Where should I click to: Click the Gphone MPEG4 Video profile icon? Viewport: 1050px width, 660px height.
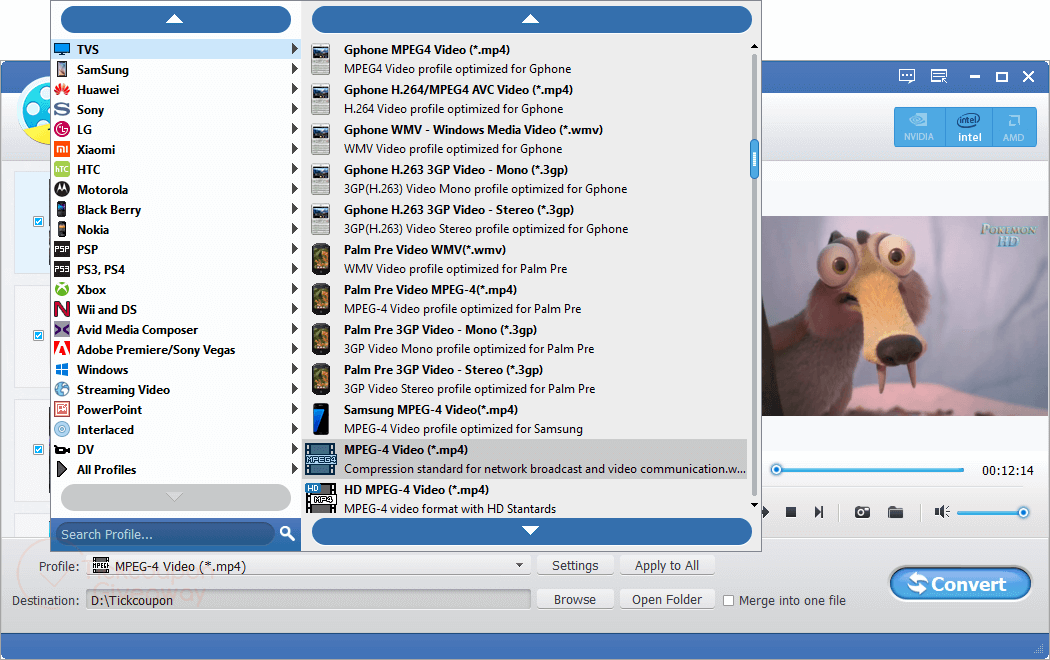(321, 59)
